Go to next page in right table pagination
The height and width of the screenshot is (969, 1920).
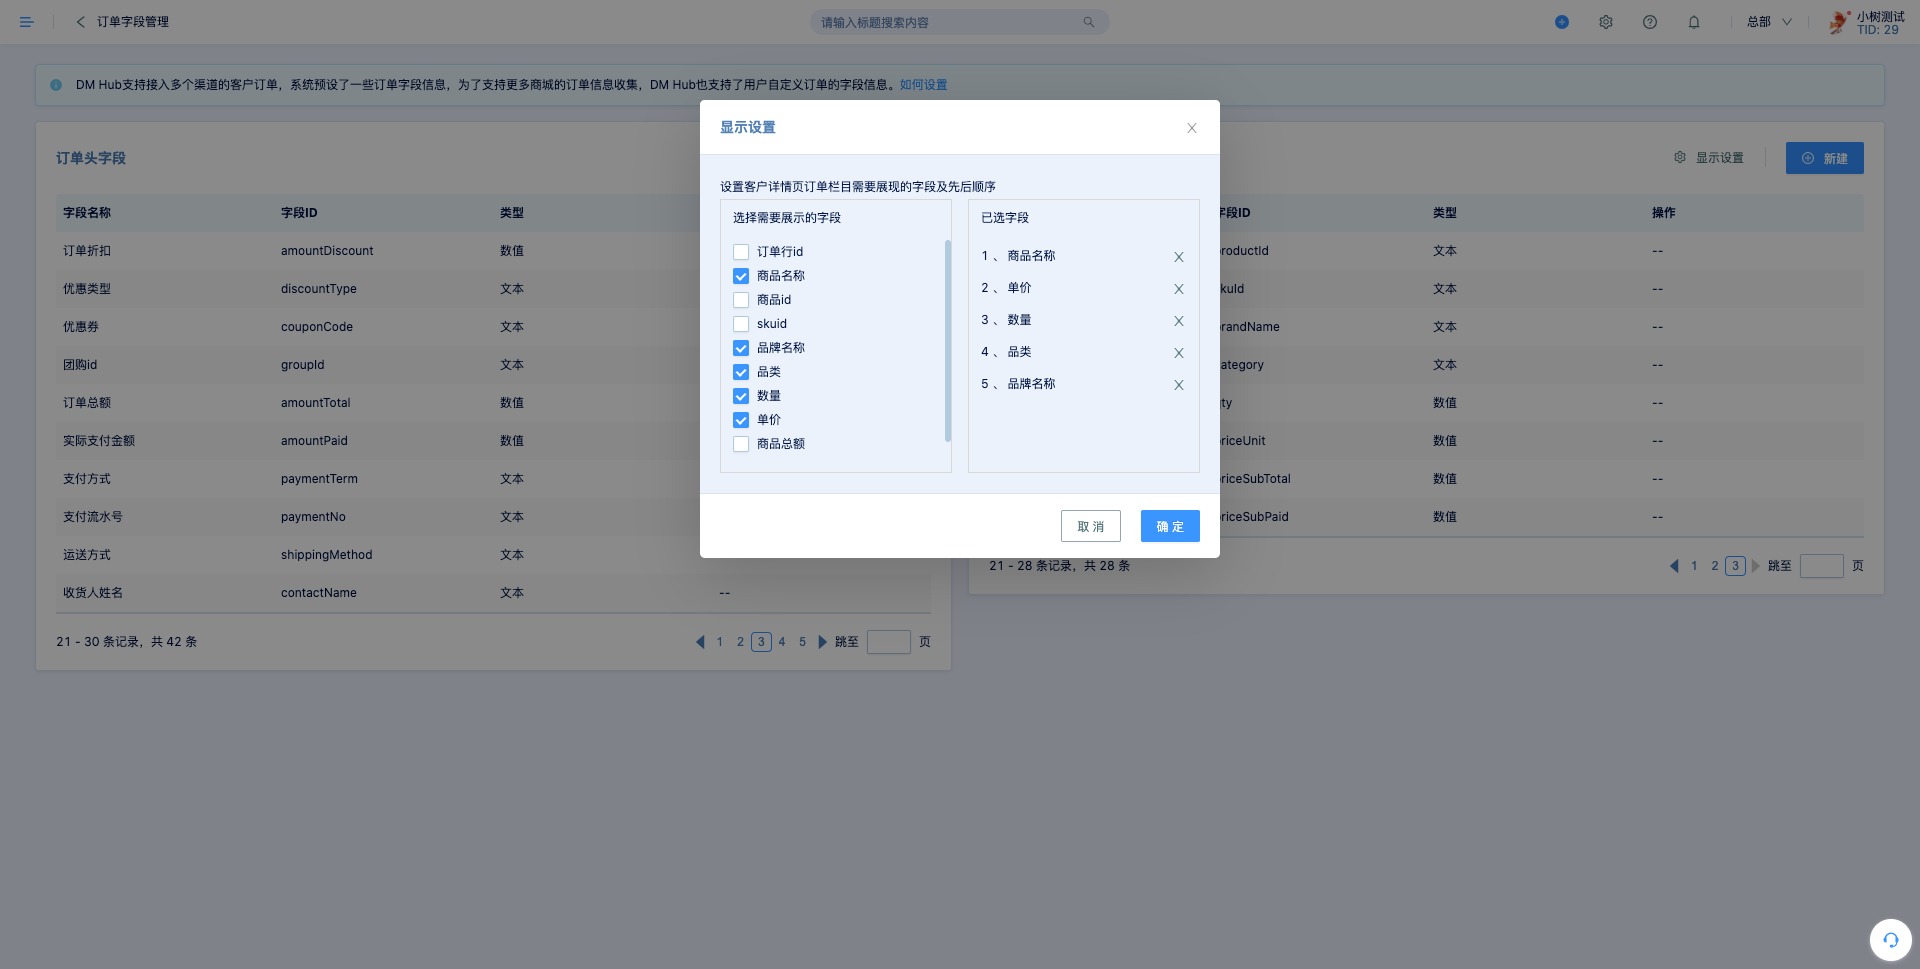(x=1755, y=566)
